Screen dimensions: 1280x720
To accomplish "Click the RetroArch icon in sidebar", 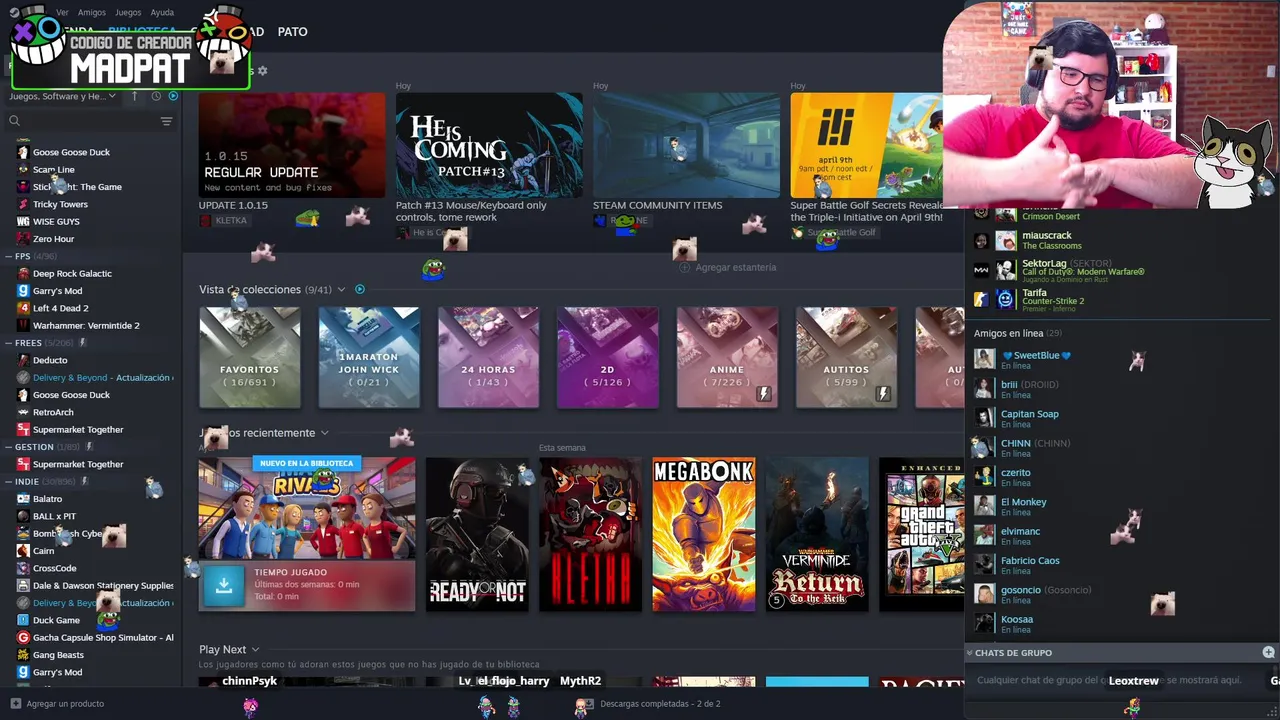I will 23,412.
